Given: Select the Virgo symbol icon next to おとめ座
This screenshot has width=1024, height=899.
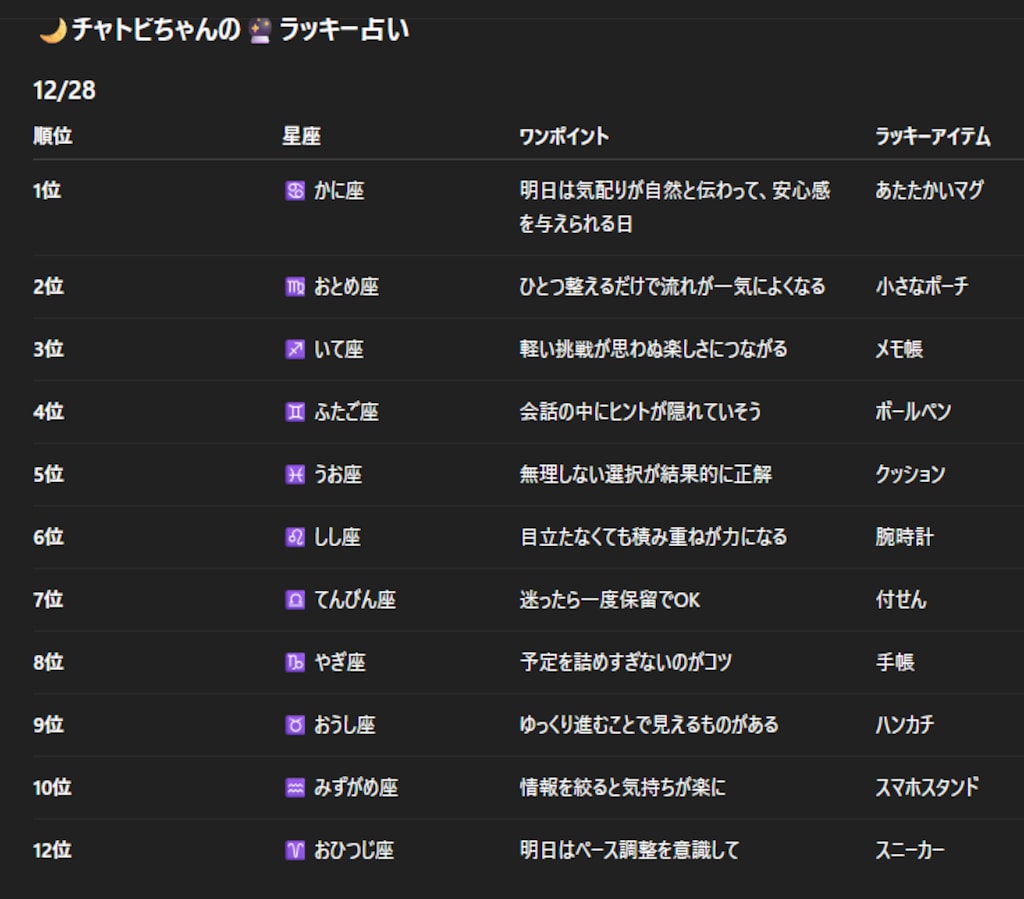Looking at the screenshot, I should click(293, 287).
